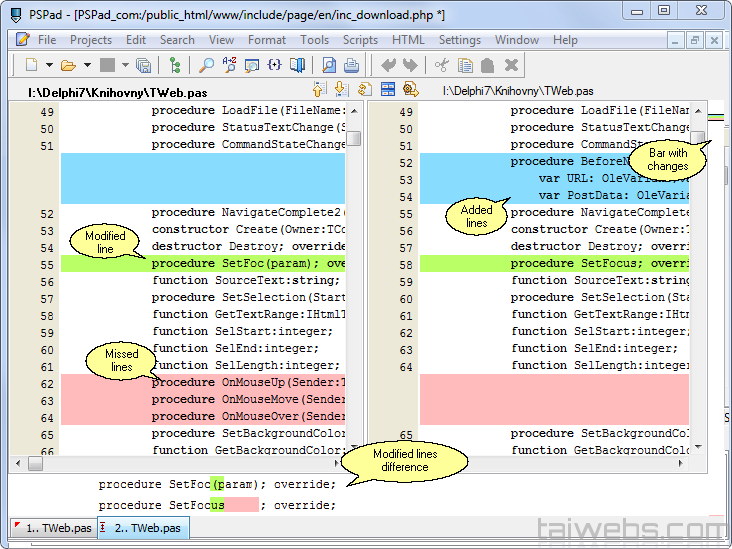Expand the New file dropdown arrow
The width and height of the screenshot is (732, 549).
coord(48,66)
